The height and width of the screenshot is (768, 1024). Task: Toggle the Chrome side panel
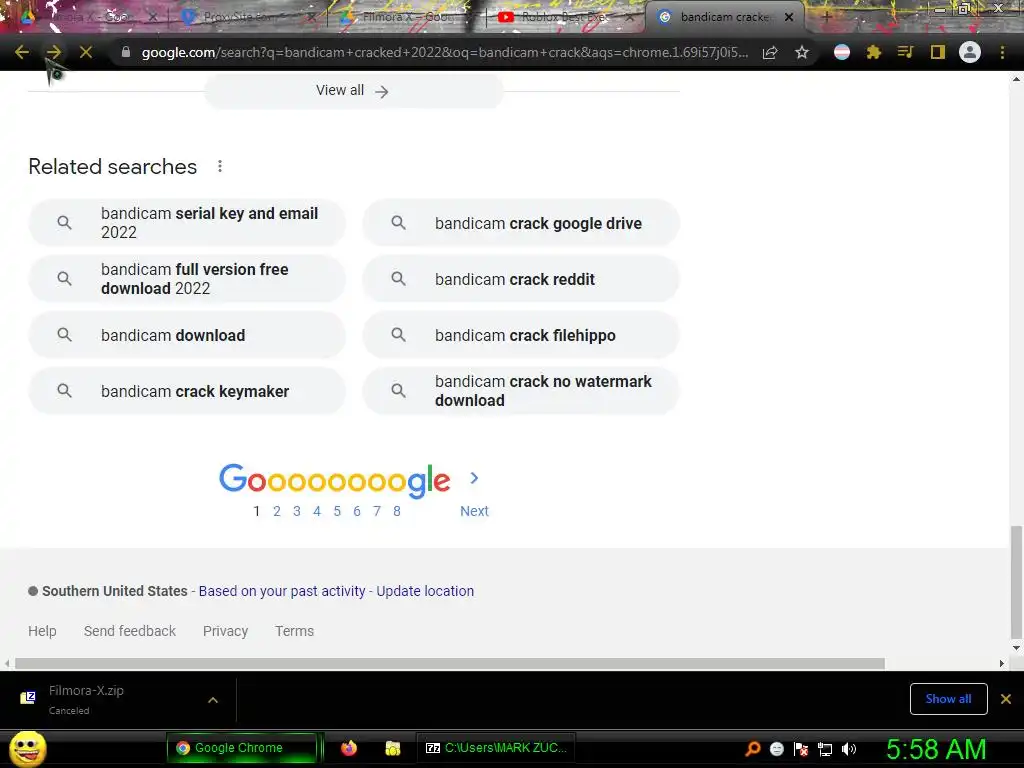pos(938,52)
